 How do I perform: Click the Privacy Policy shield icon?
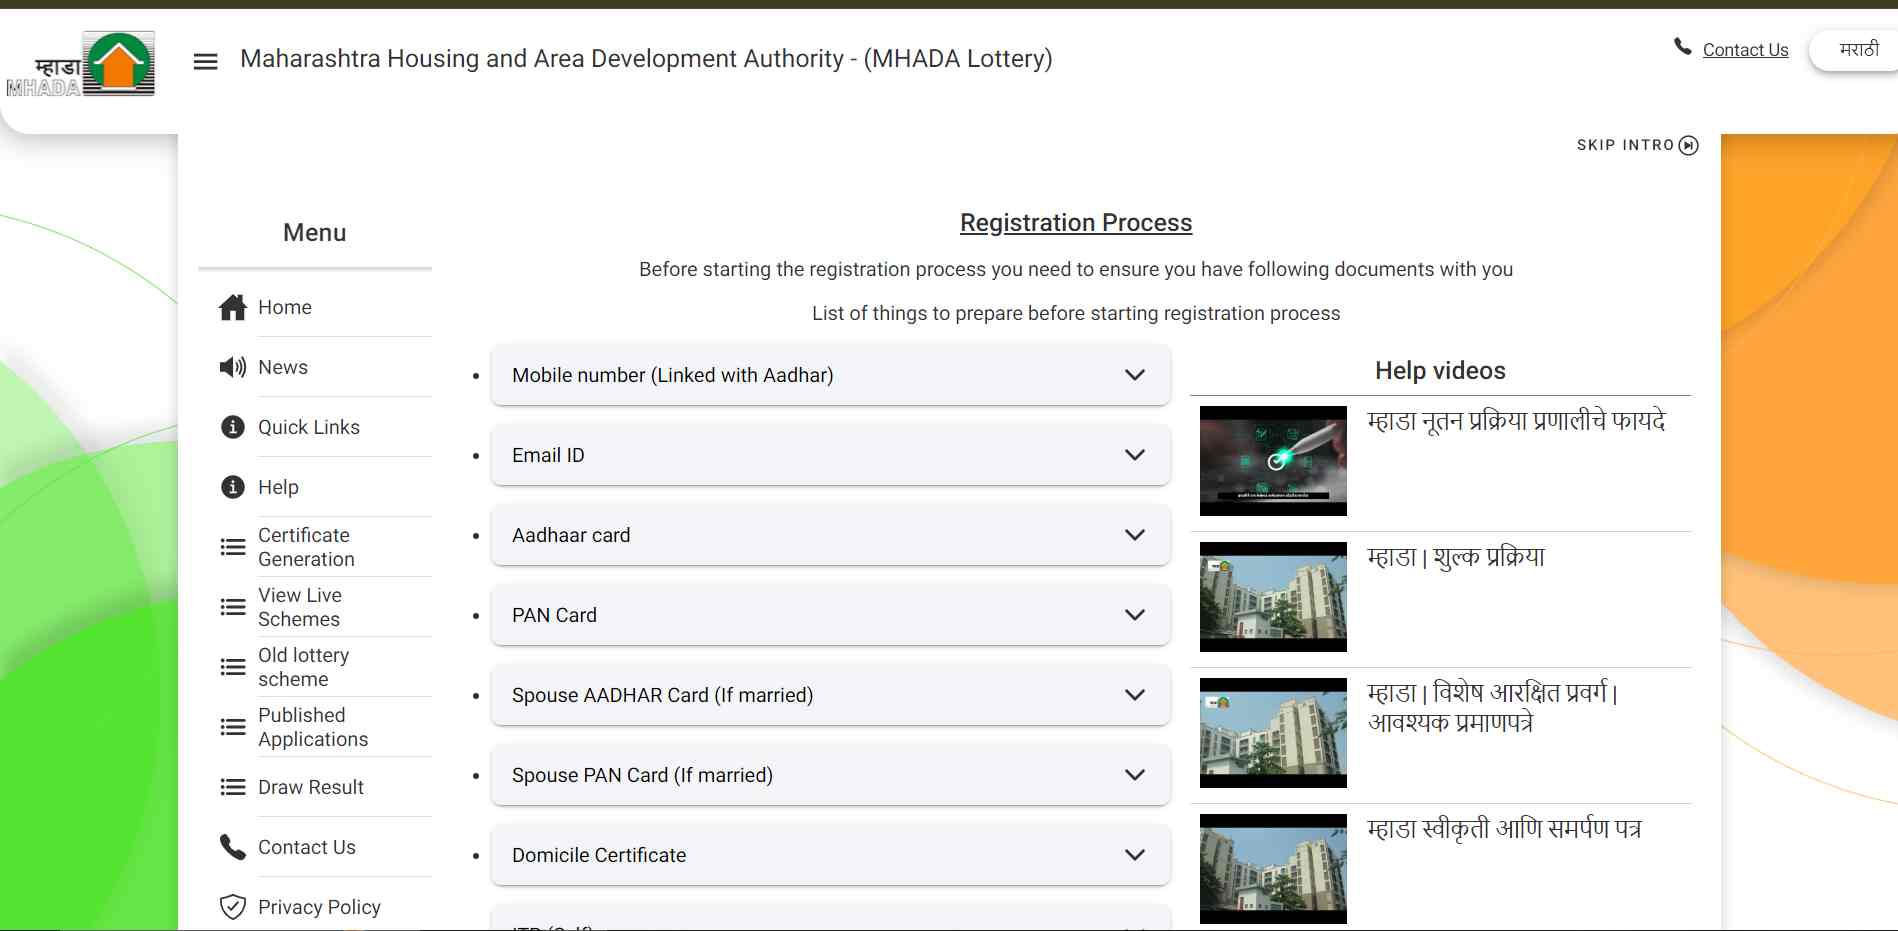tap(233, 907)
